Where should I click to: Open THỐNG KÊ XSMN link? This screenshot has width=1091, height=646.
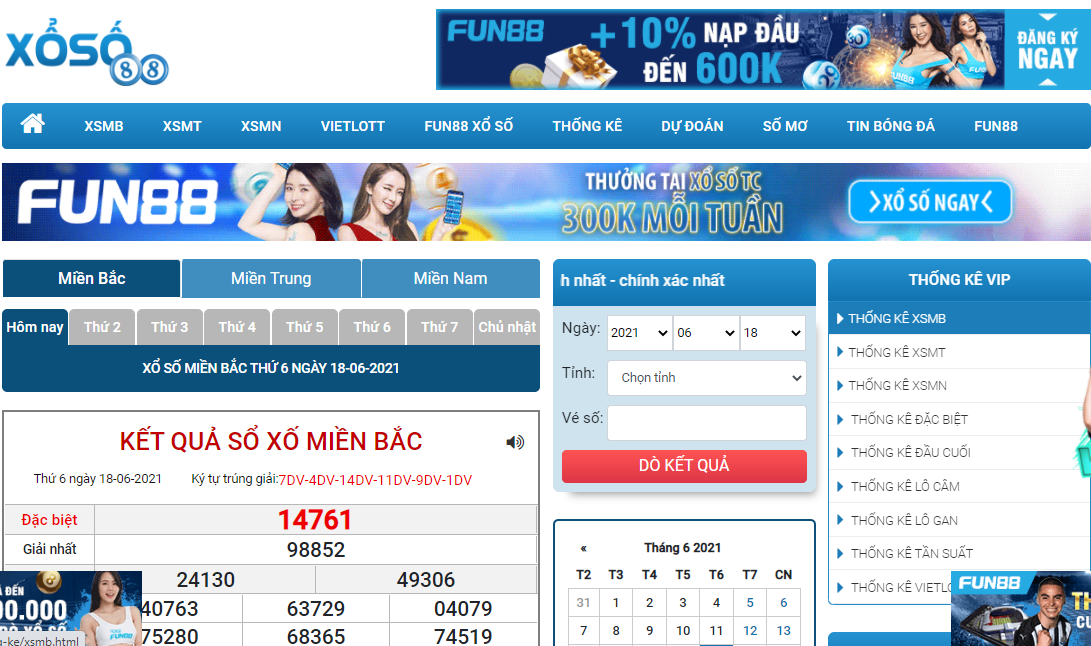[898, 386]
